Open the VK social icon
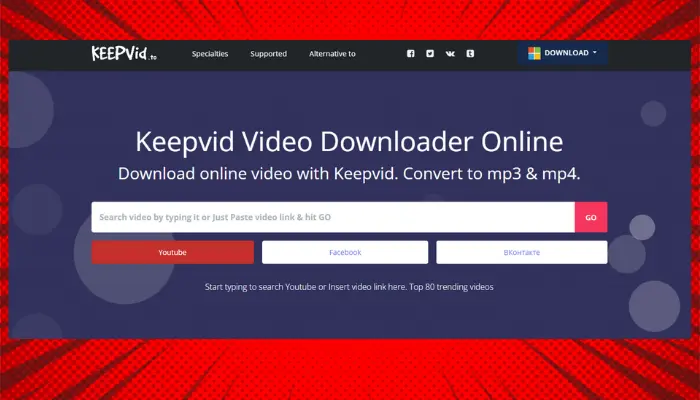 [450, 54]
